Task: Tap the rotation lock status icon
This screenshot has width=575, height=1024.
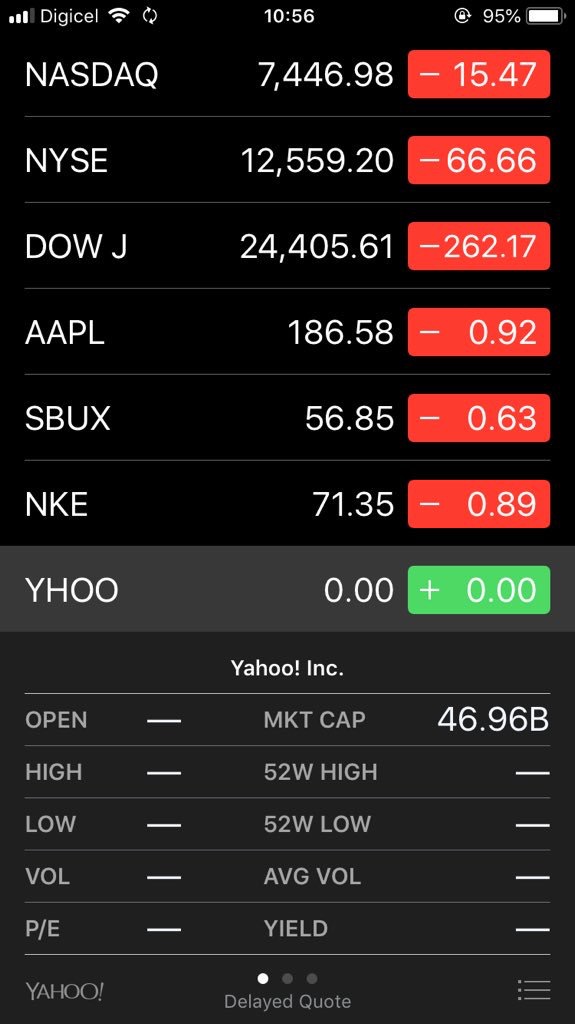Action: tap(463, 16)
